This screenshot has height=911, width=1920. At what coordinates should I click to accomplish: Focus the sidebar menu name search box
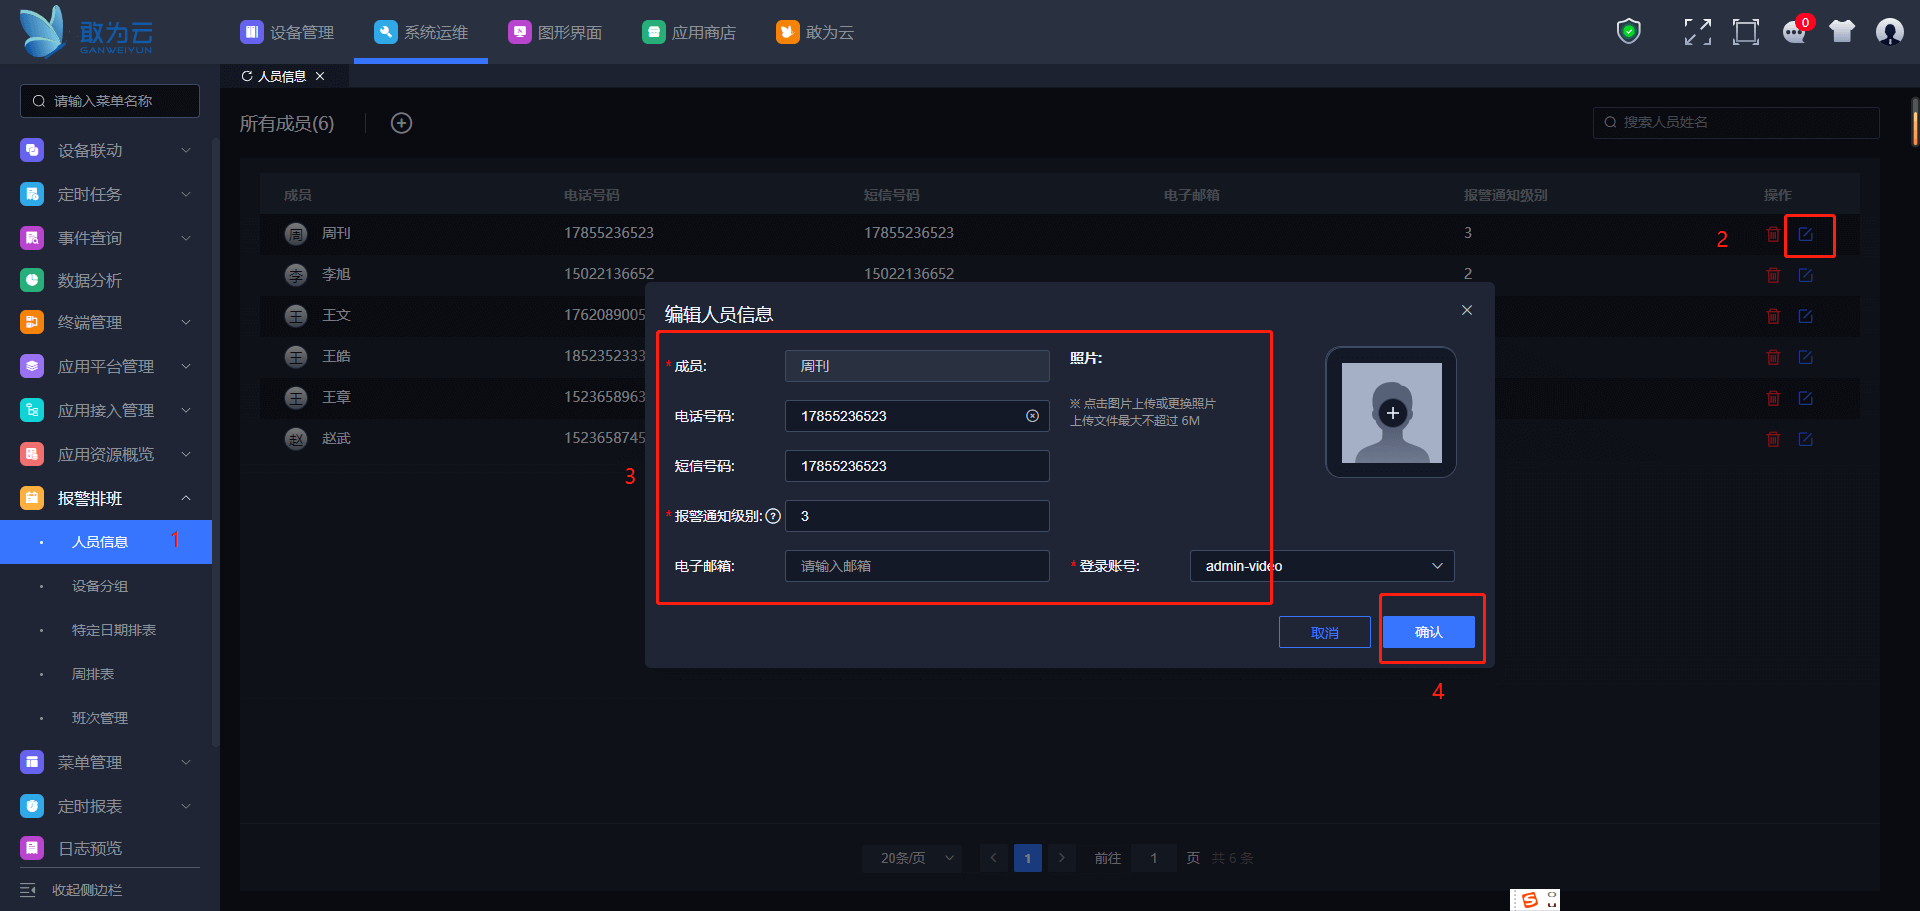click(x=110, y=101)
